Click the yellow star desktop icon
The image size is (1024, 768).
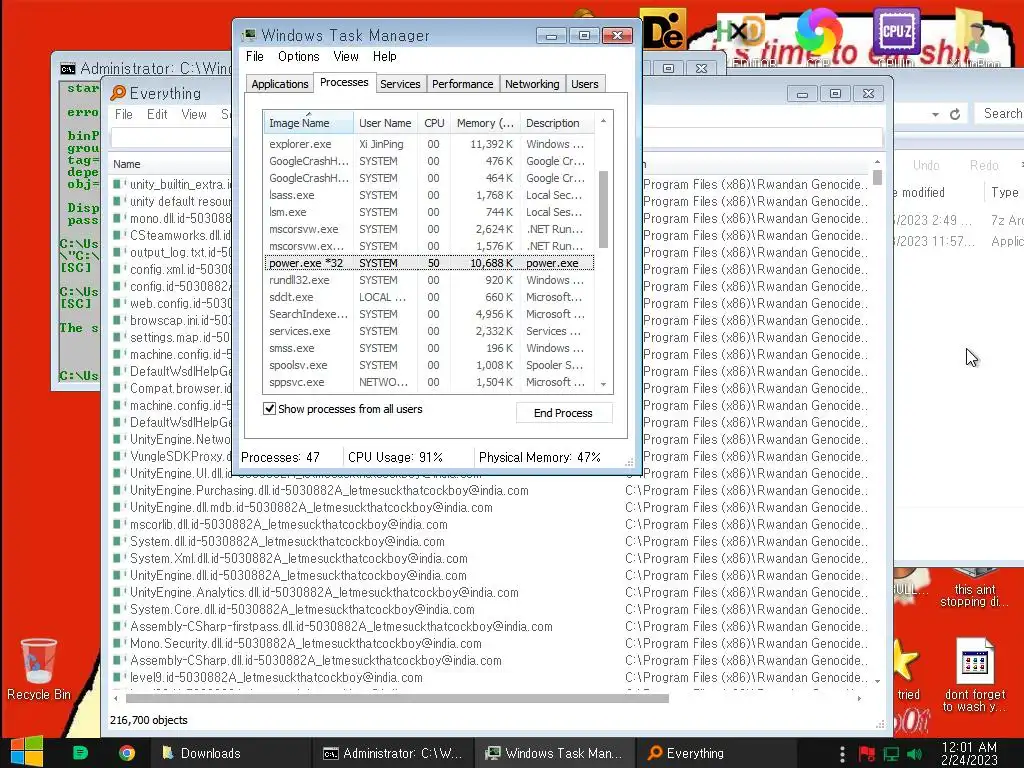[x=905, y=660]
